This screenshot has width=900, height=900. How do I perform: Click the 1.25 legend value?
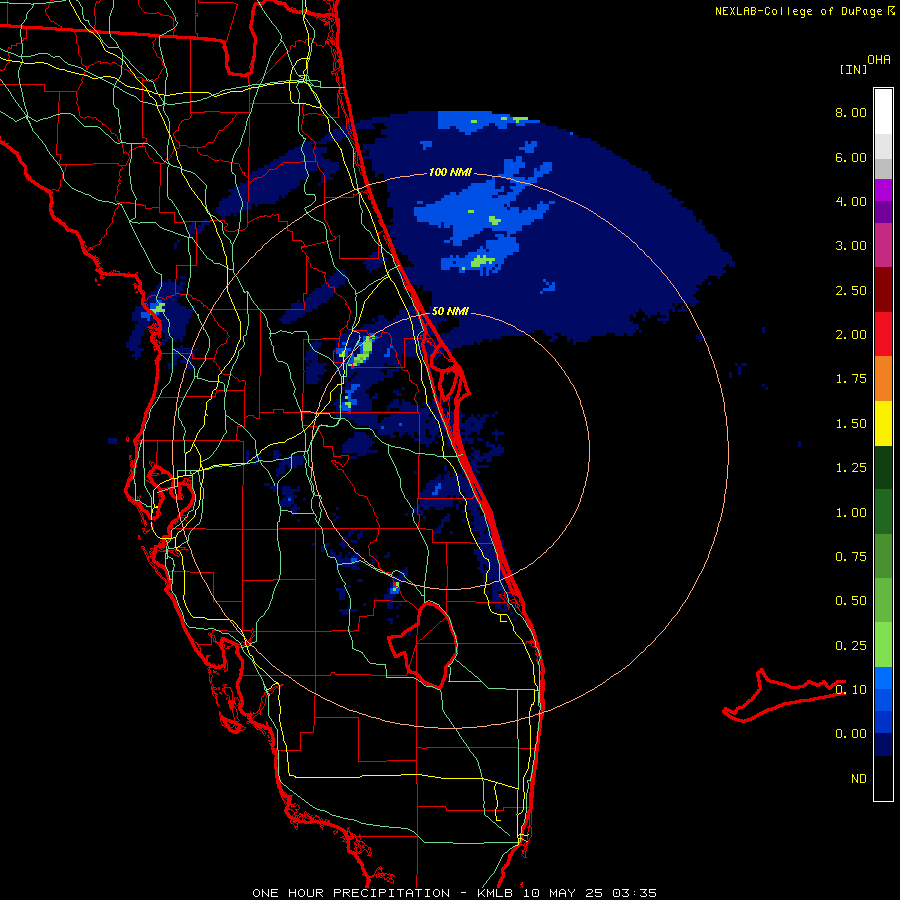tap(851, 468)
